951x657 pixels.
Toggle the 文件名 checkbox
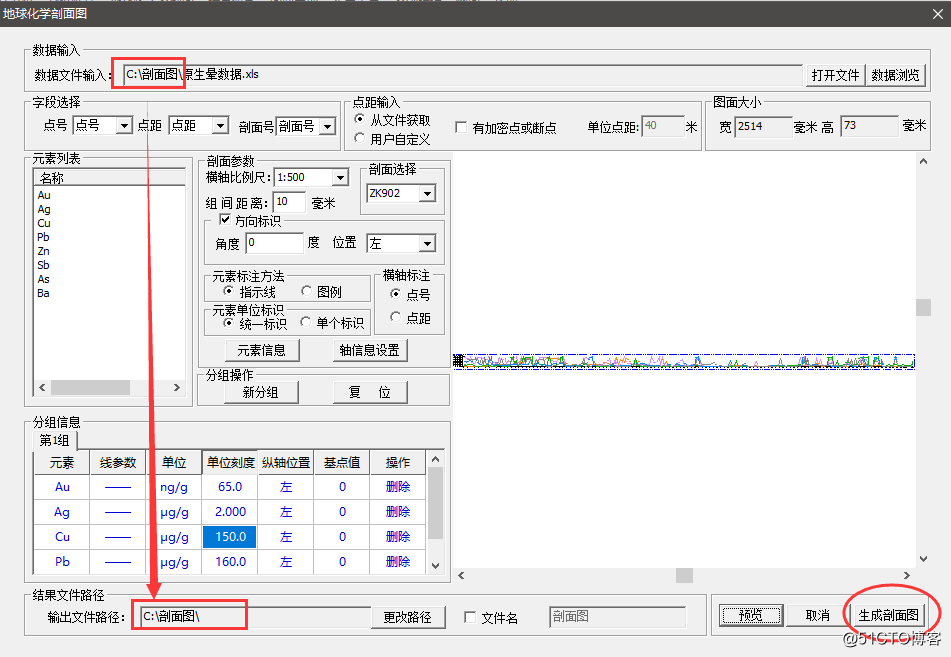(469, 617)
